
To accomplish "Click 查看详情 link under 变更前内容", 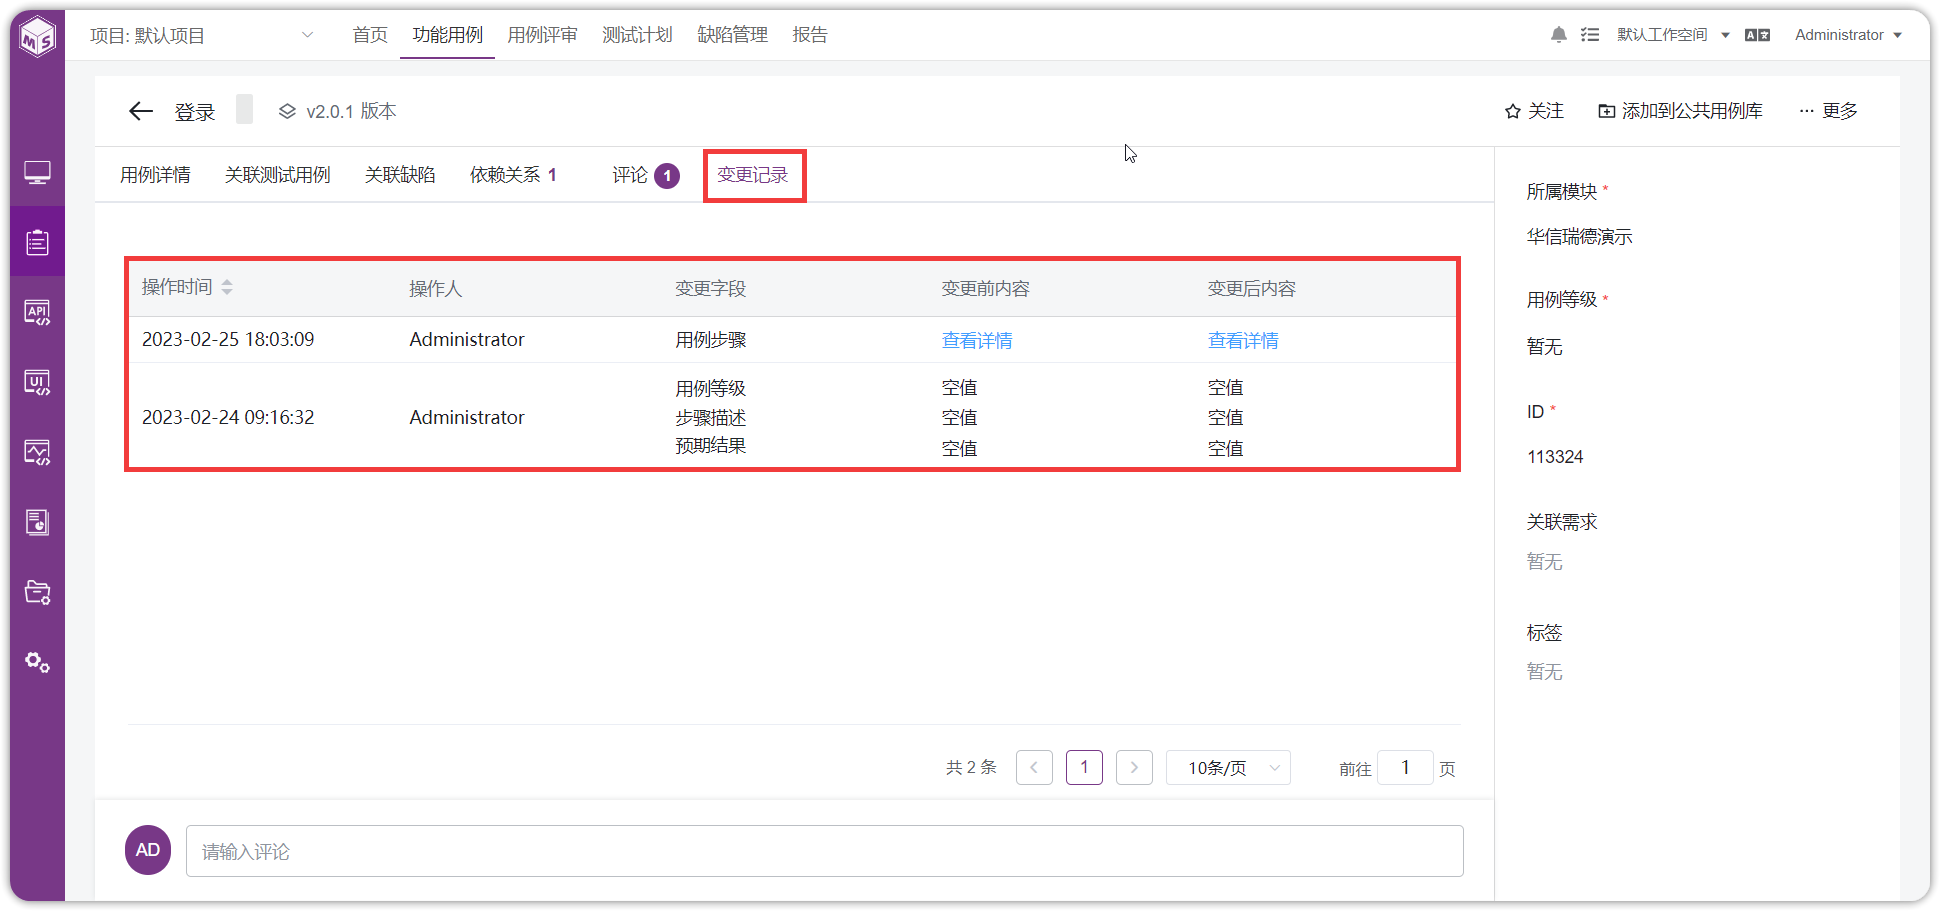I will click(x=977, y=340).
